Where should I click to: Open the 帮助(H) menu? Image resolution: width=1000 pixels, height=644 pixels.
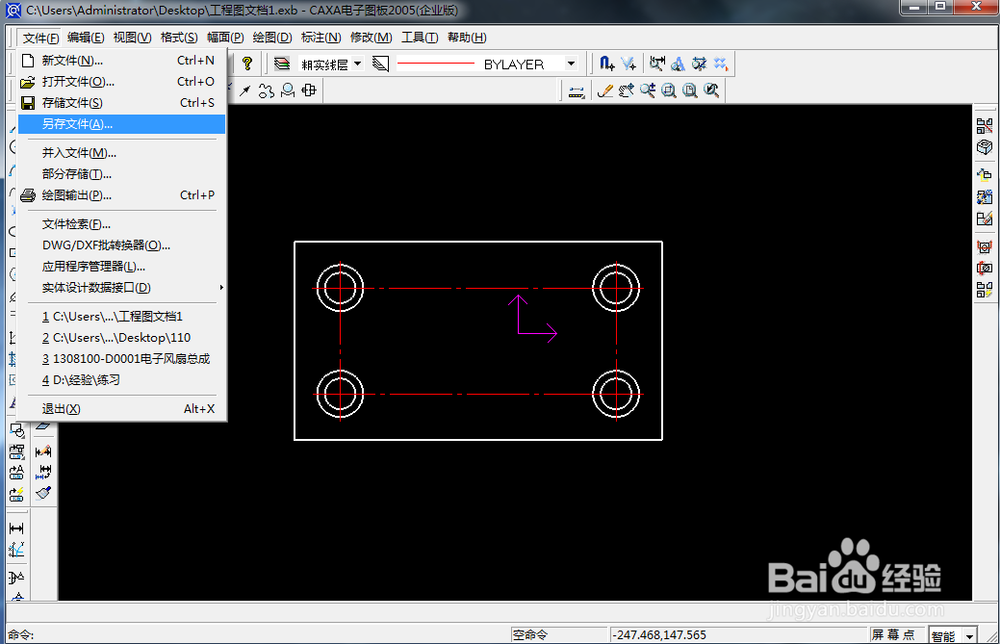(x=467, y=38)
